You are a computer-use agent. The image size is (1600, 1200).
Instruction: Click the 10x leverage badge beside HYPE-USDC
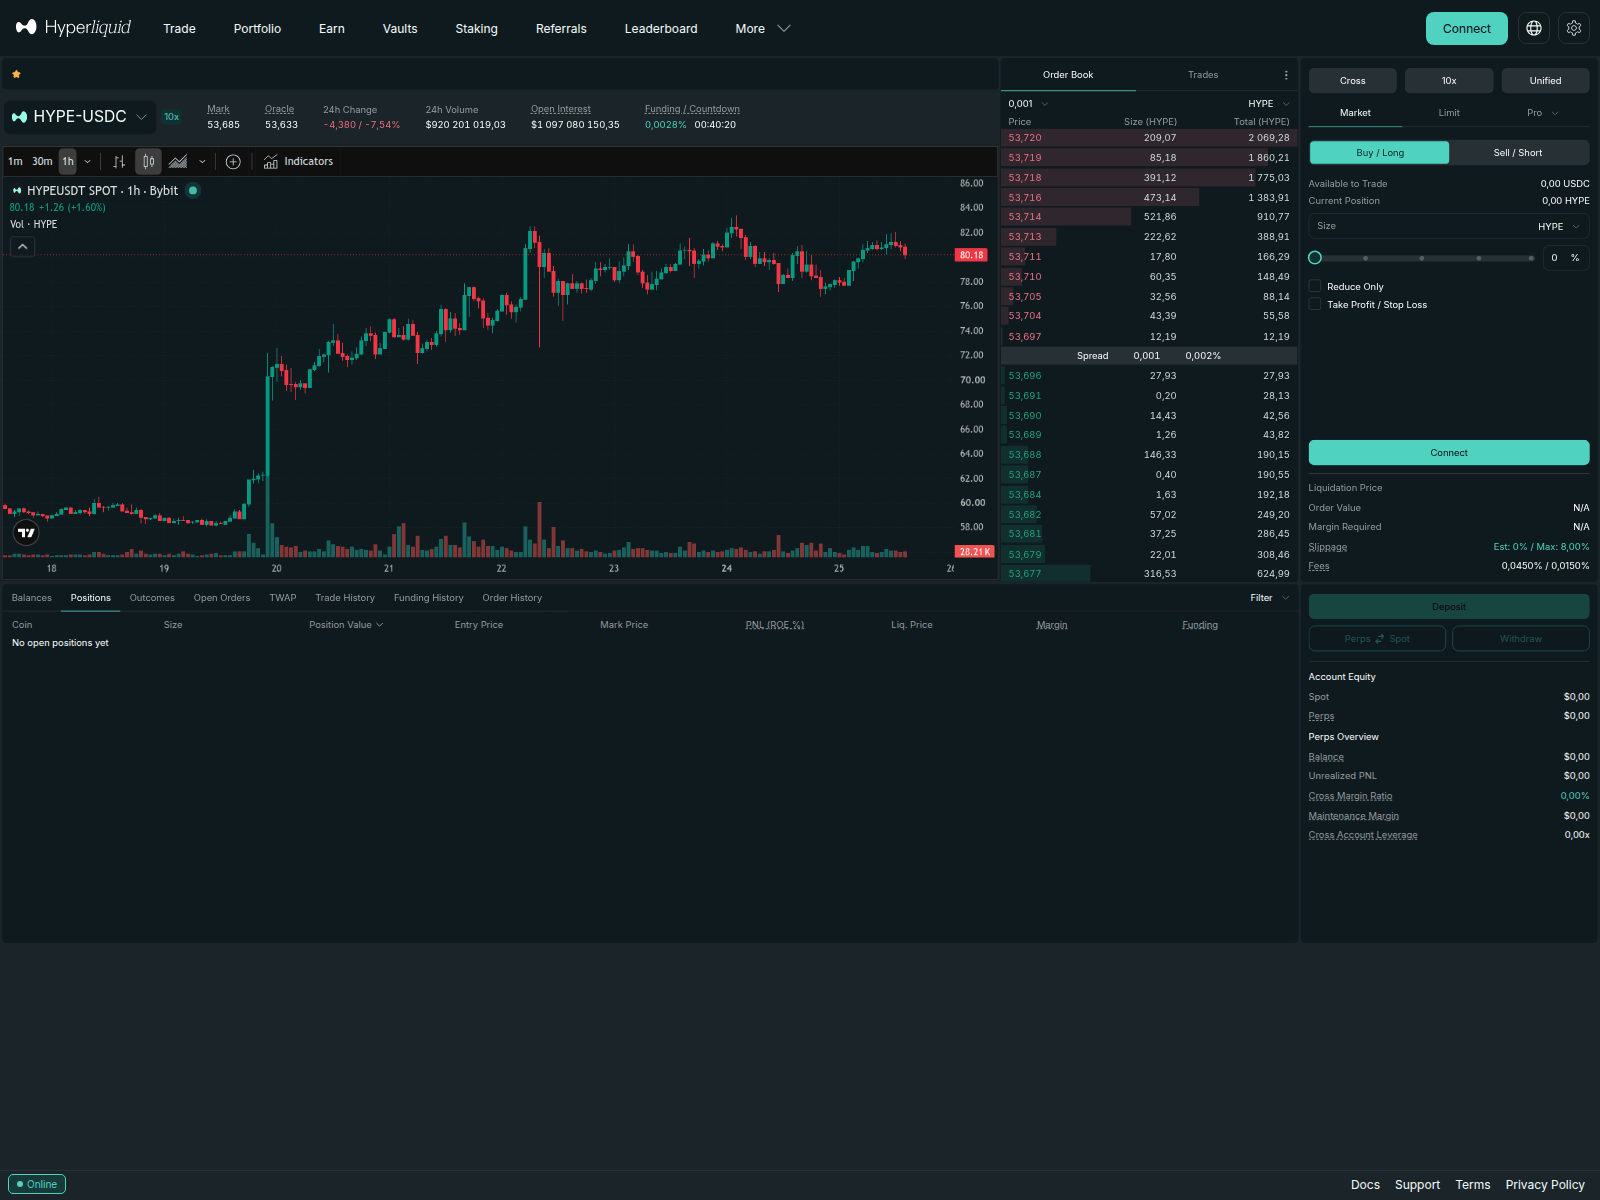click(x=172, y=117)
